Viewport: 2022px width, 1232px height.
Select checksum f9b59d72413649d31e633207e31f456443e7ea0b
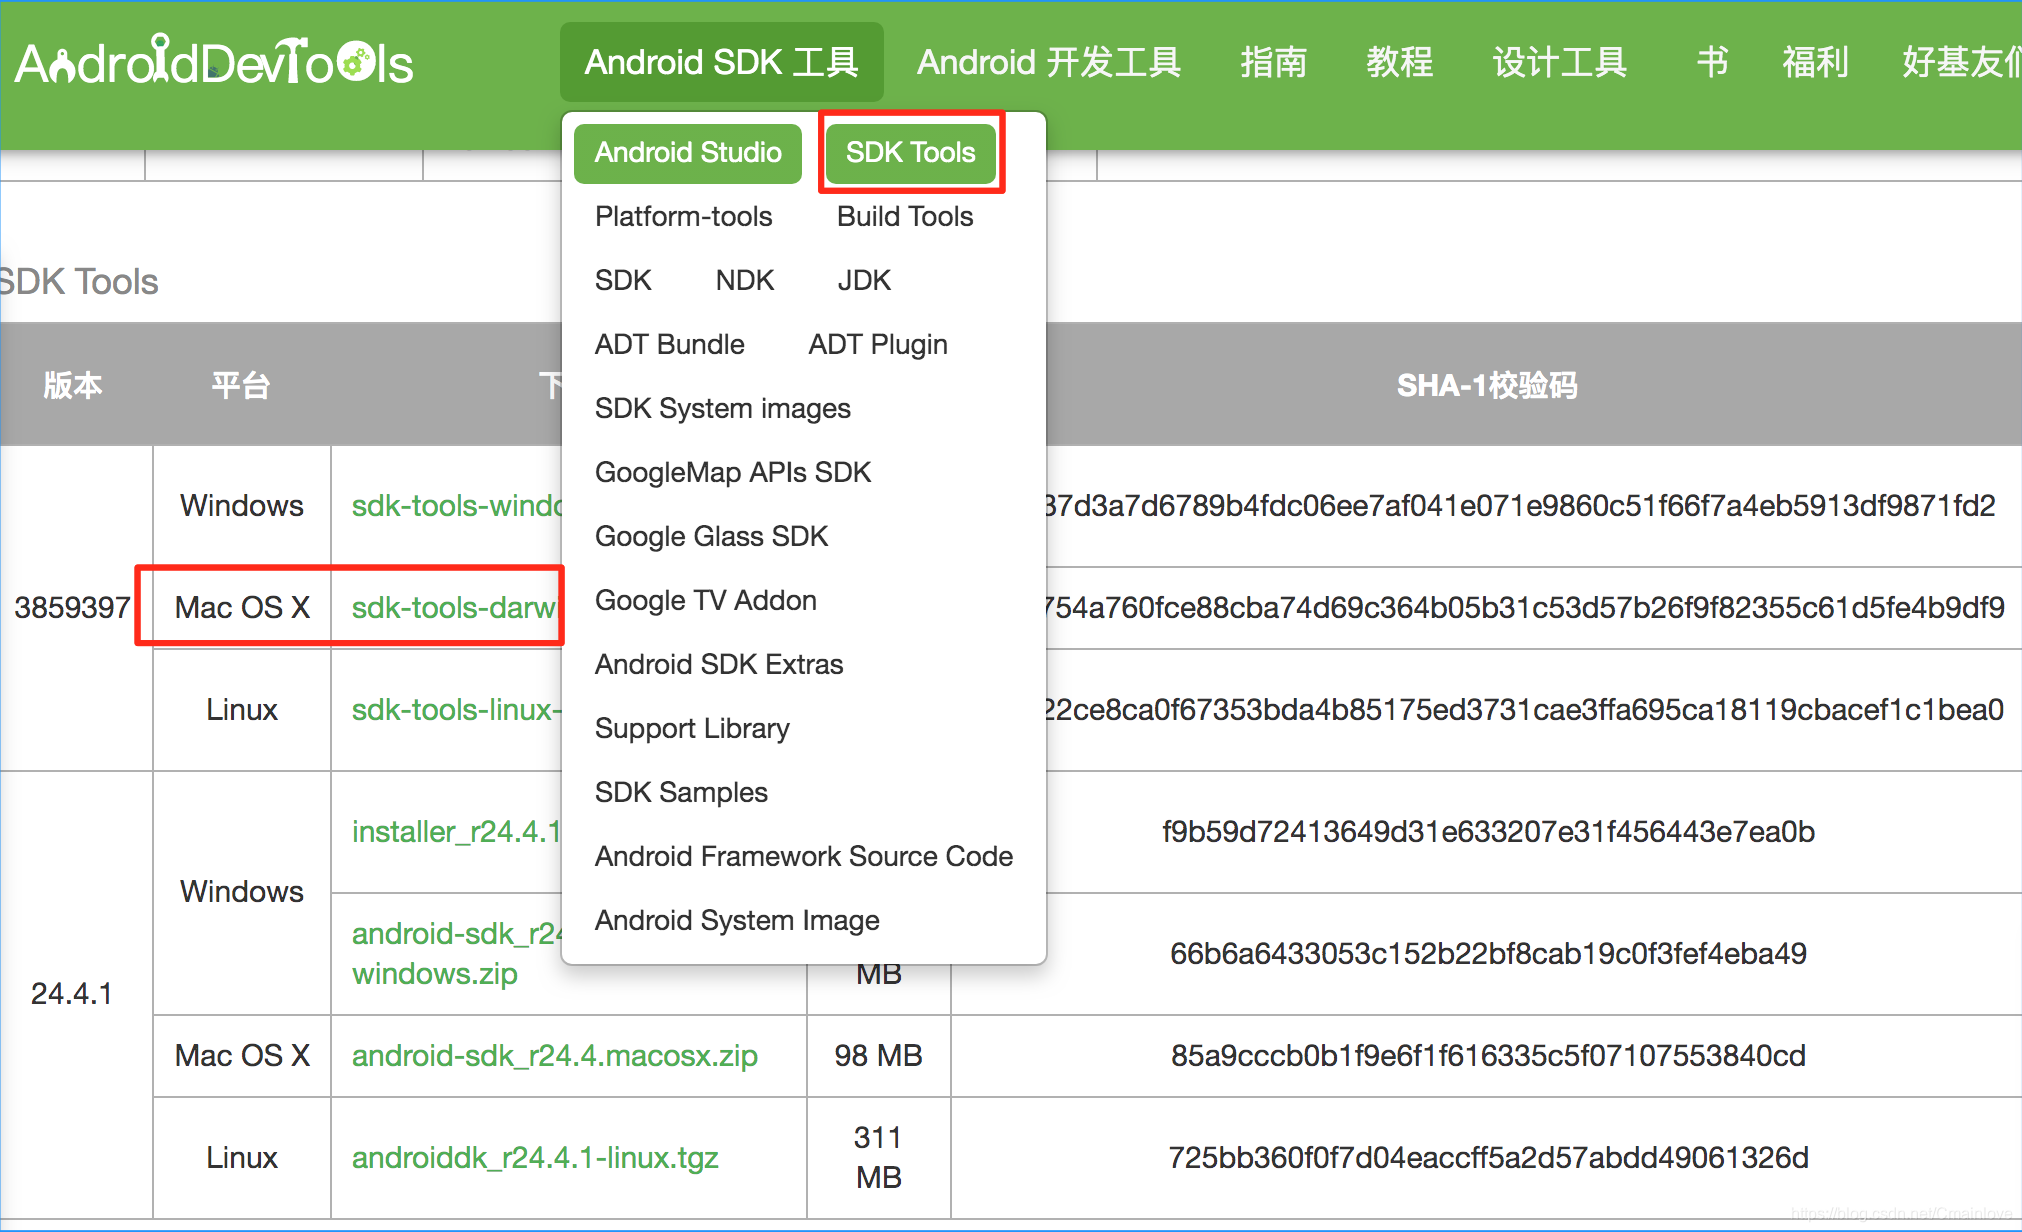1488,832
